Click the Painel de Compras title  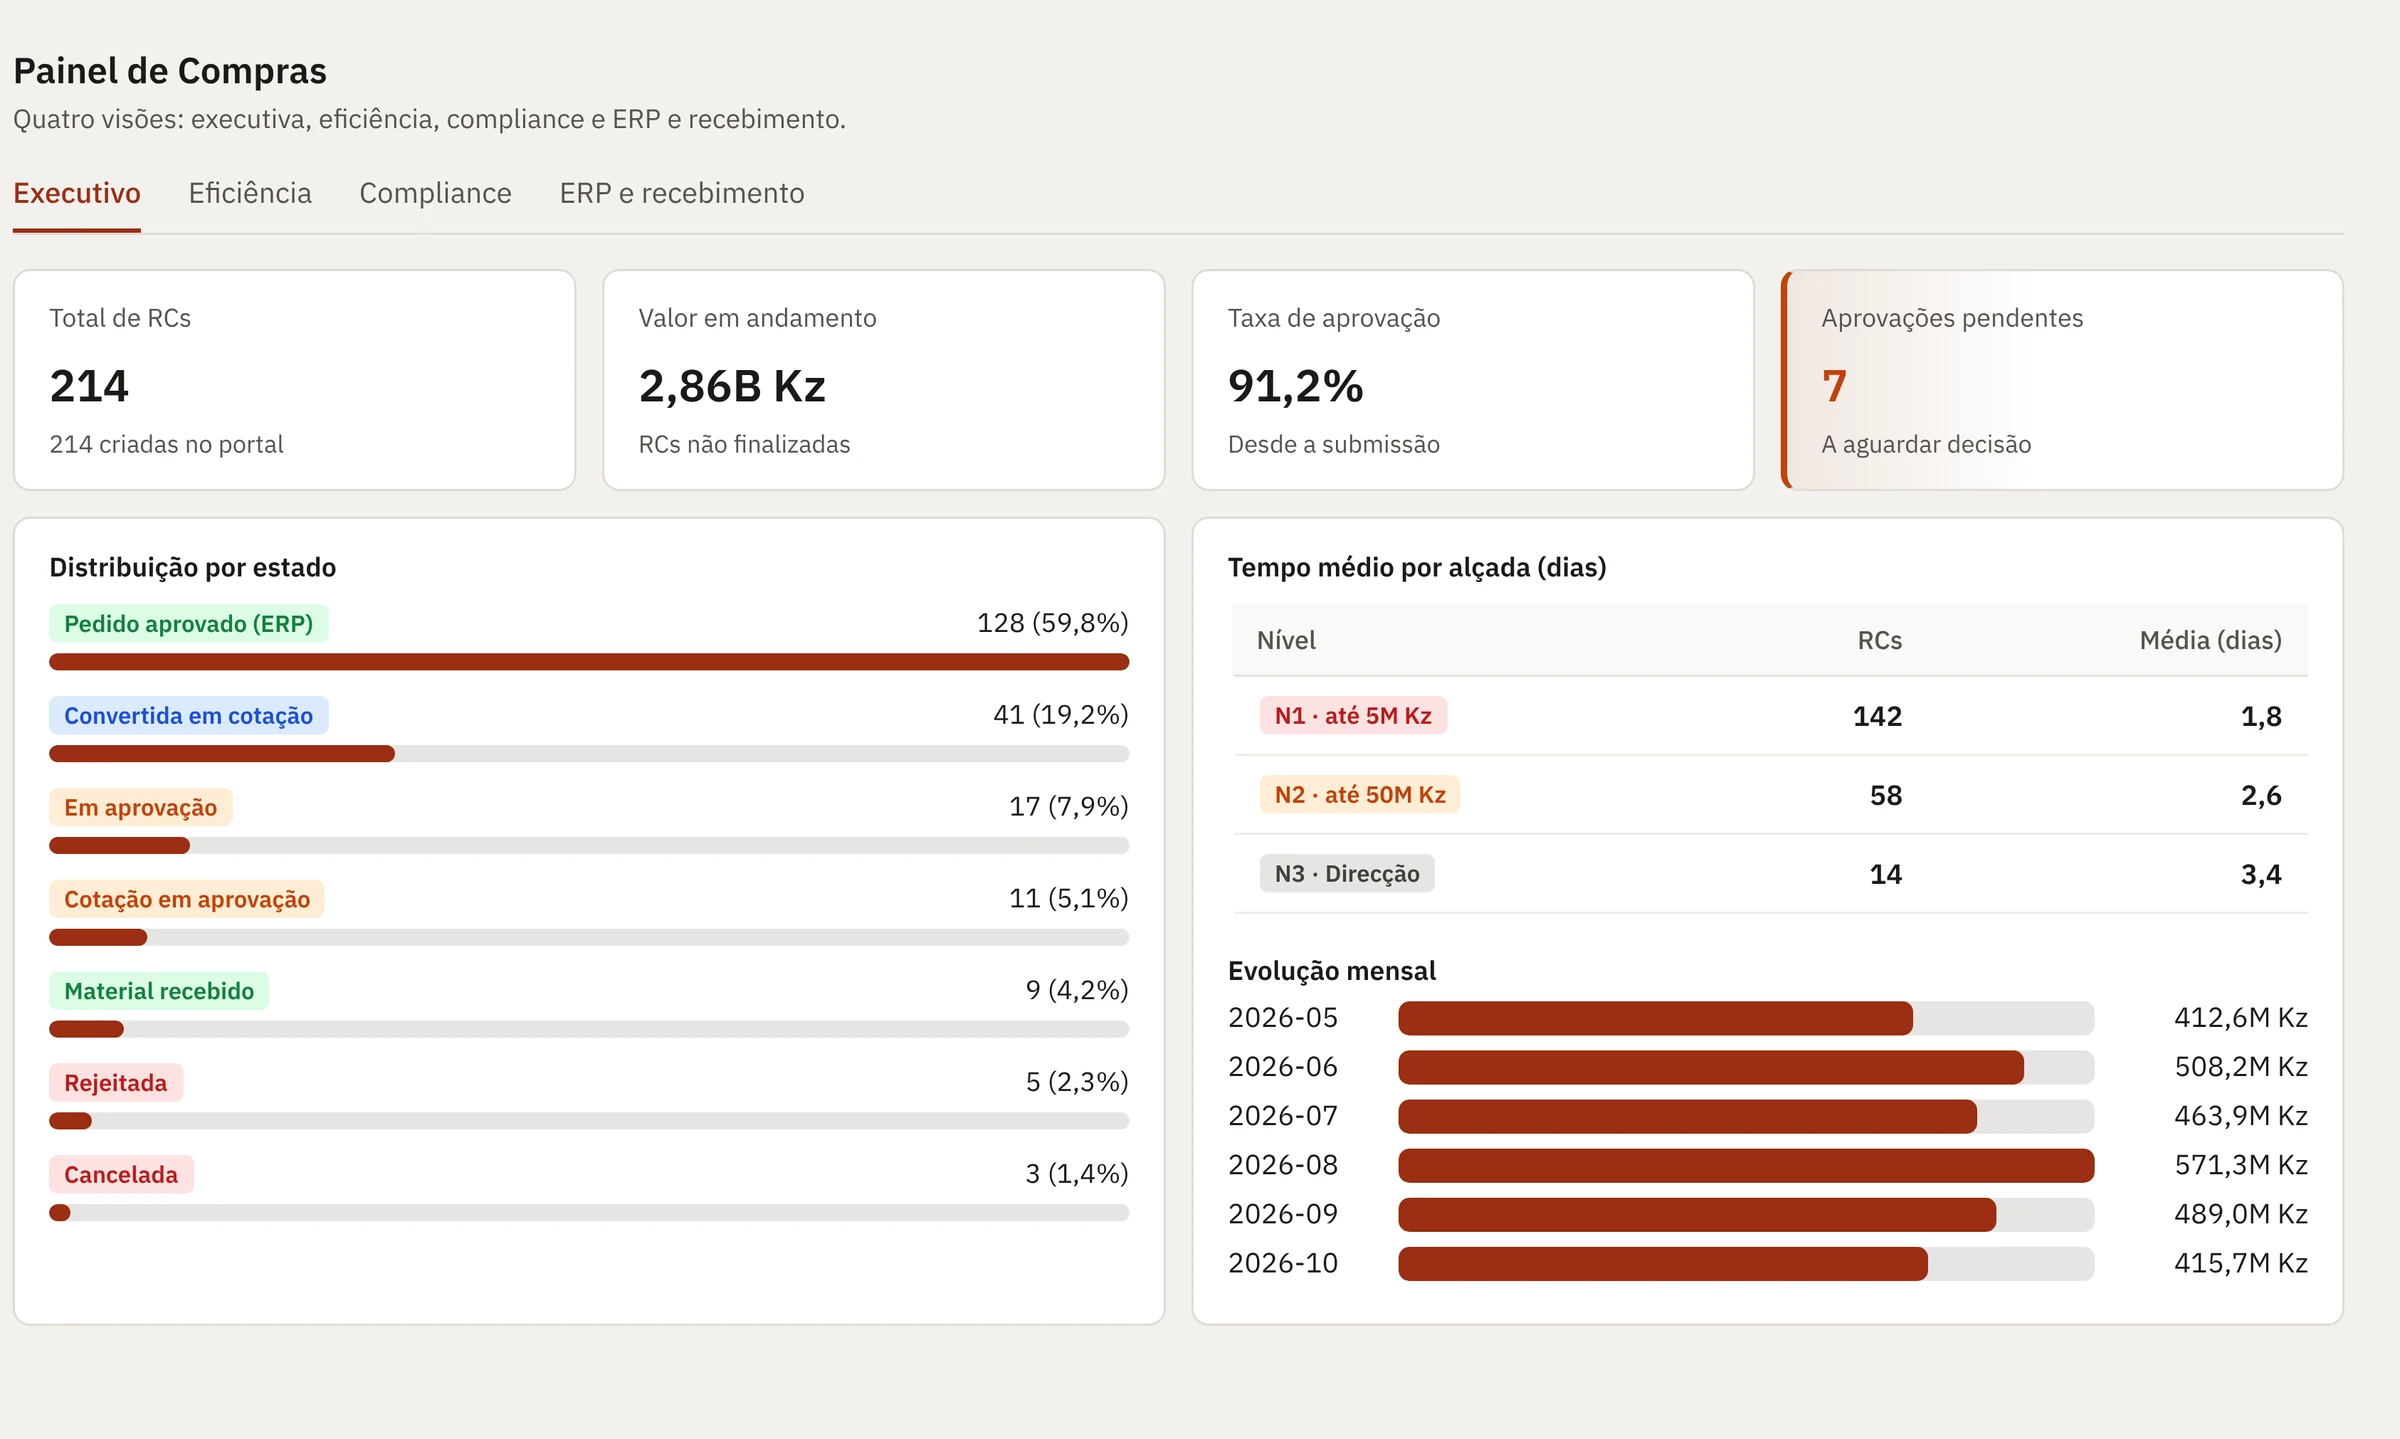(170, 71)
